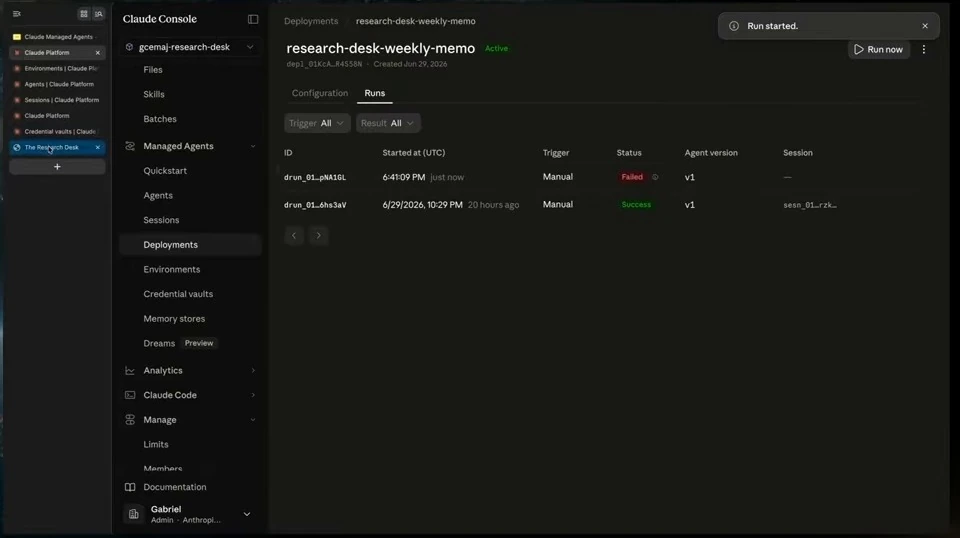Go to previous page of runs
Viewport: 960px width, 538px height.
294,236
